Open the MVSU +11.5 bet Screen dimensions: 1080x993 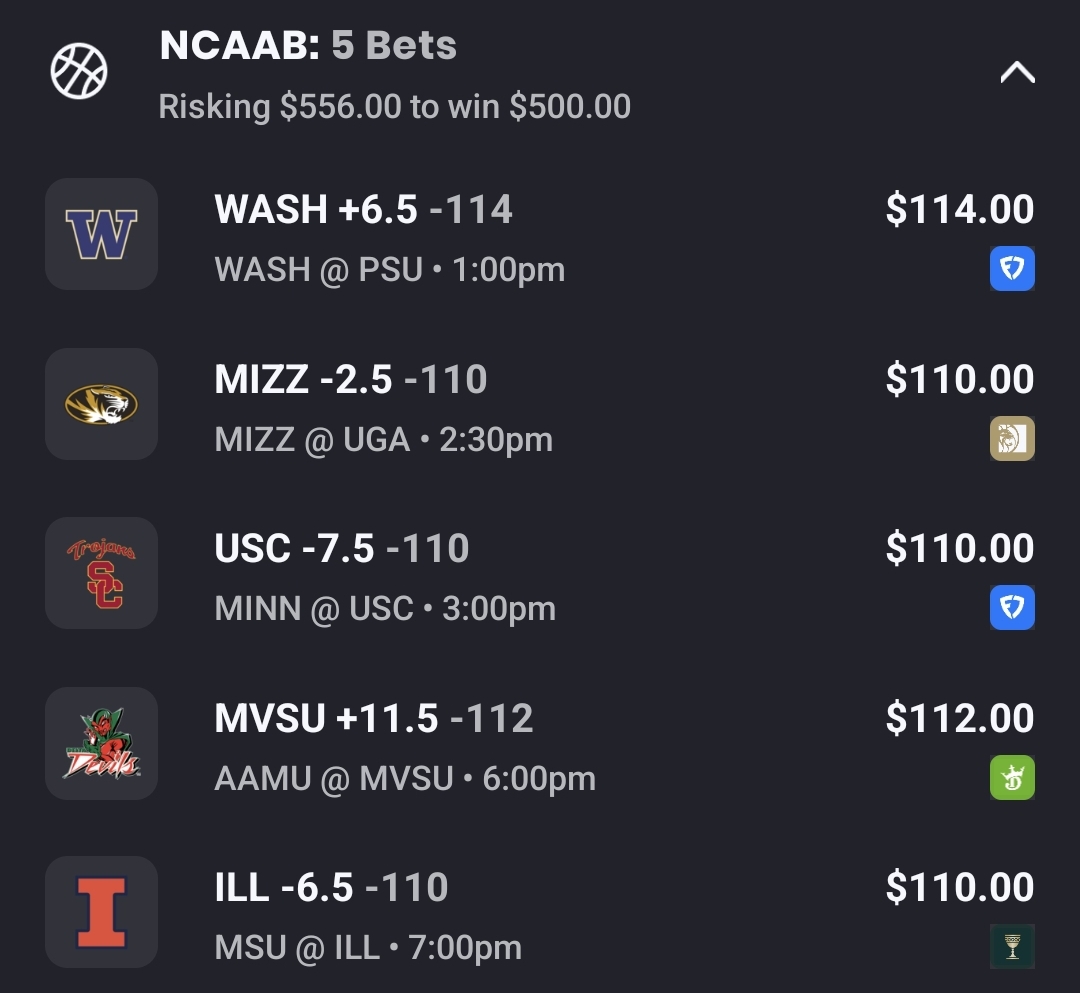point(374,719)
